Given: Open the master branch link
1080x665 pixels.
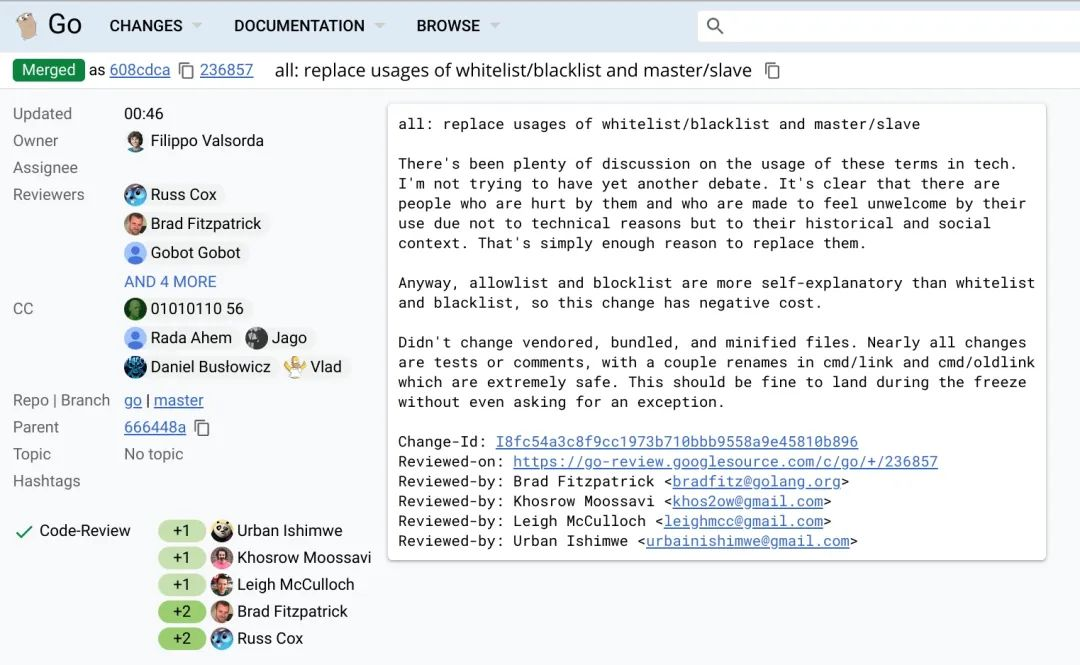Looking at the screenshot, I should point(178,400).
